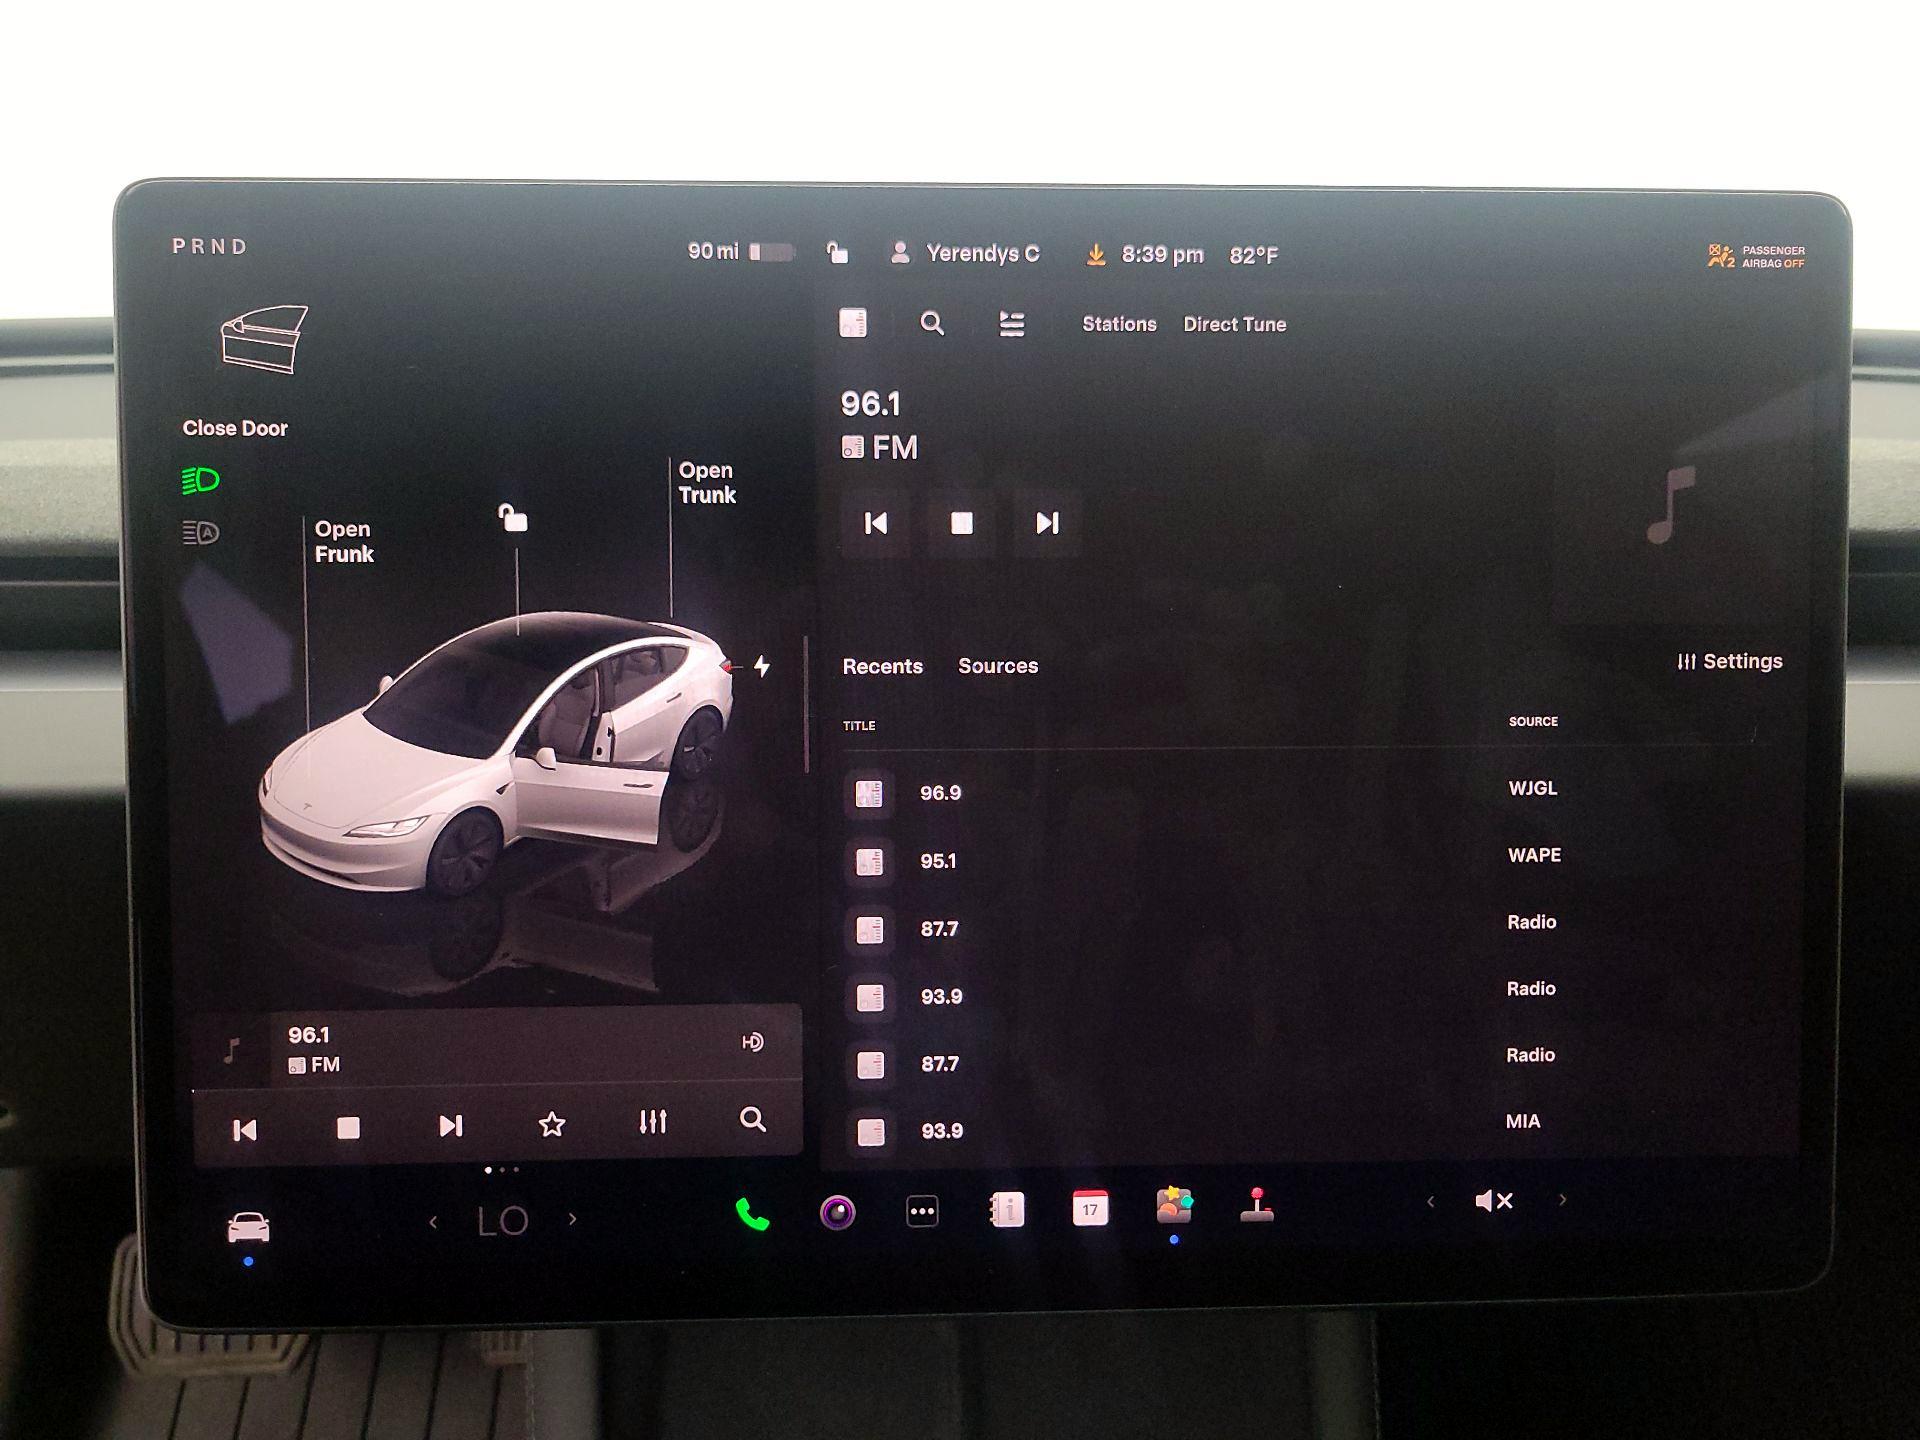Open climate LO temperature setting

(502, 1221)
